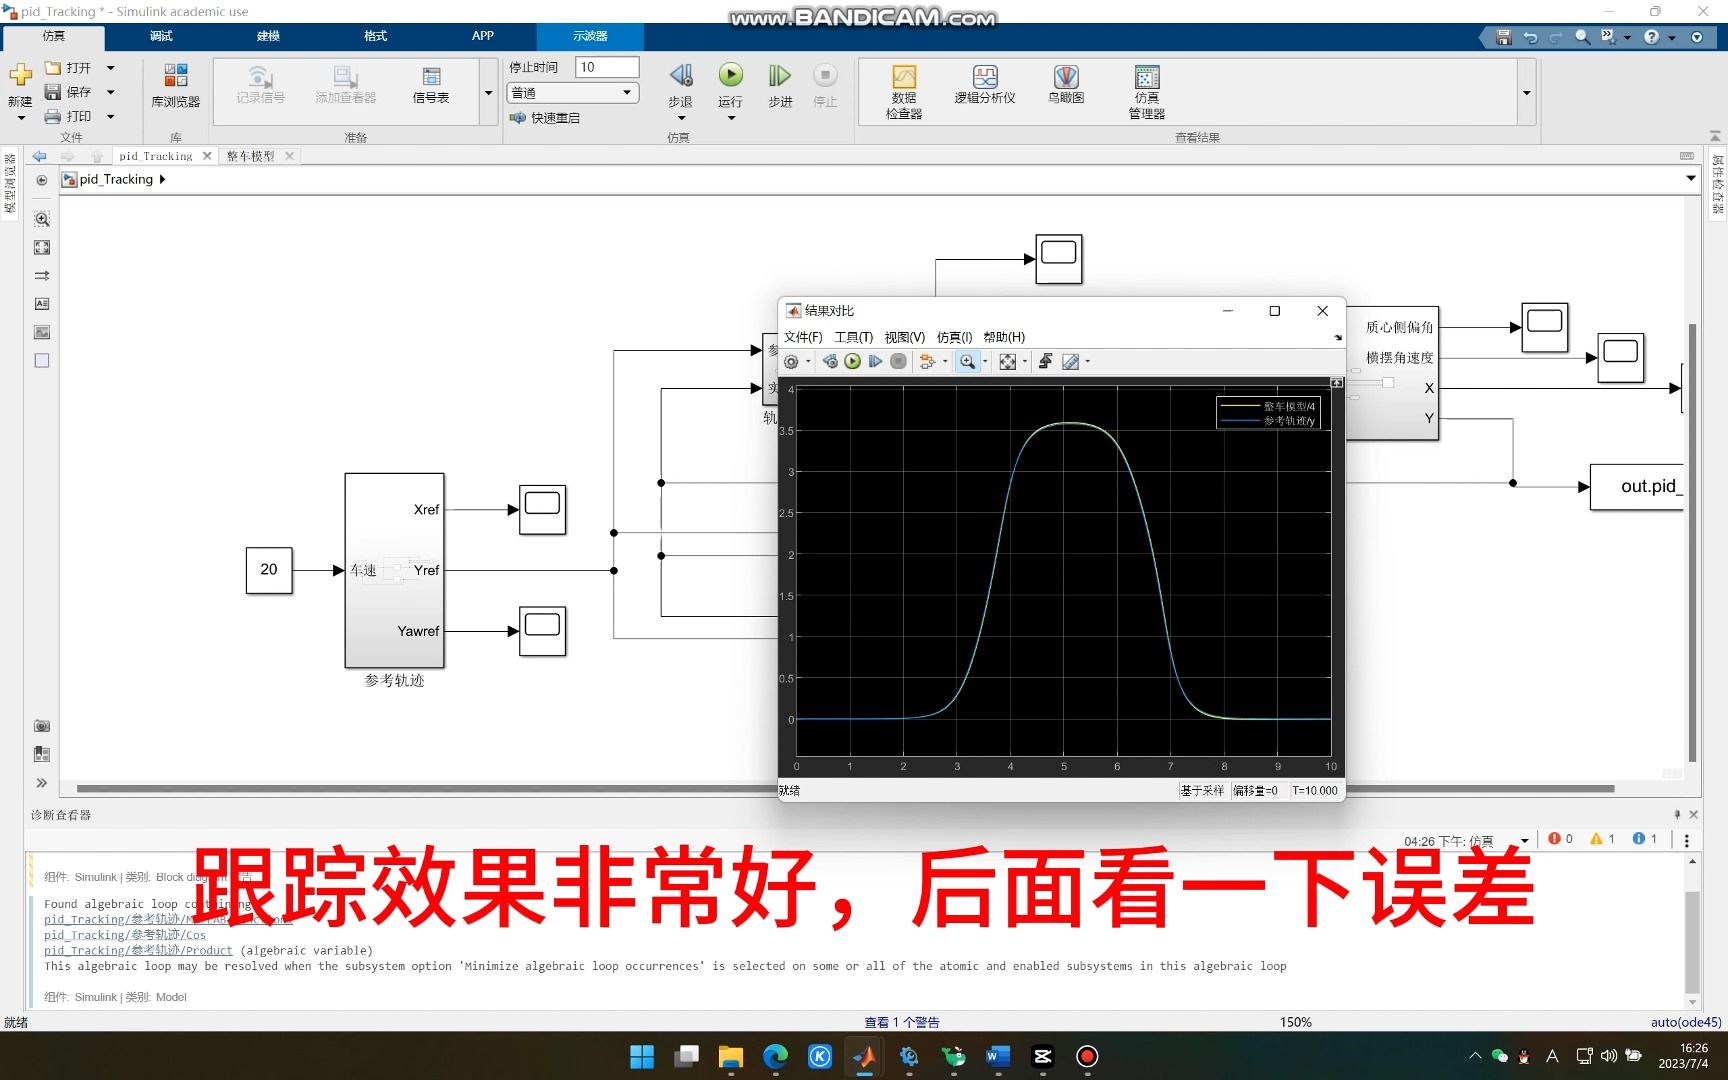Switch to the 调试 ribbon tab

click(x=160, y=36)
